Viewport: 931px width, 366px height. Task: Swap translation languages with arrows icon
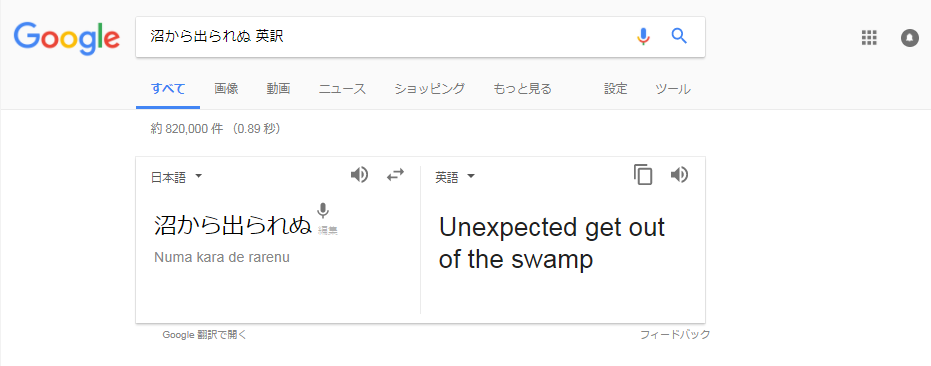(x=395, y=175)
